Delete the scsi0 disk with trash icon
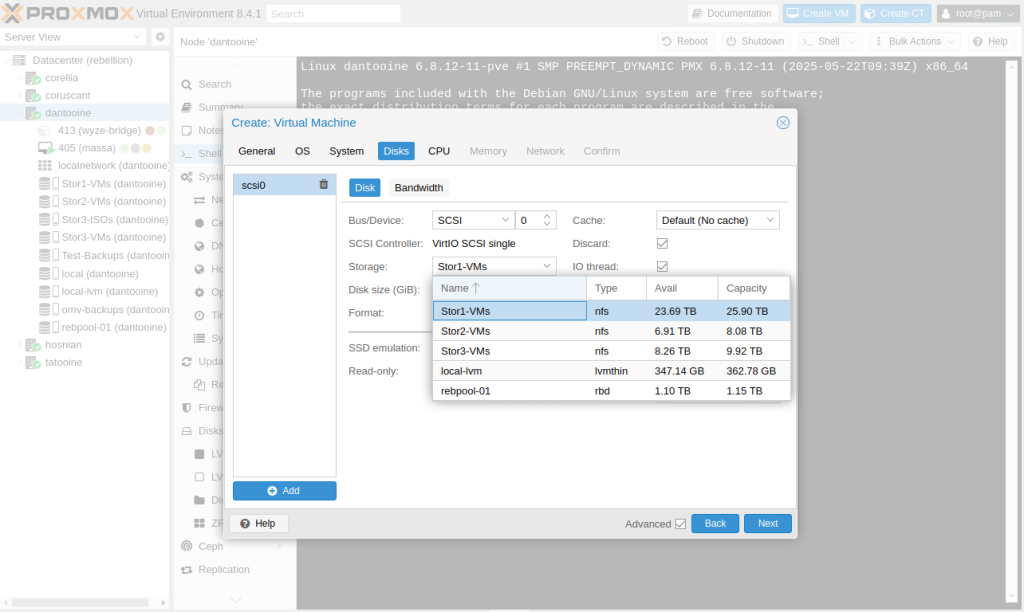Screen dimensions: 1024x612 [x=323, y=185]
